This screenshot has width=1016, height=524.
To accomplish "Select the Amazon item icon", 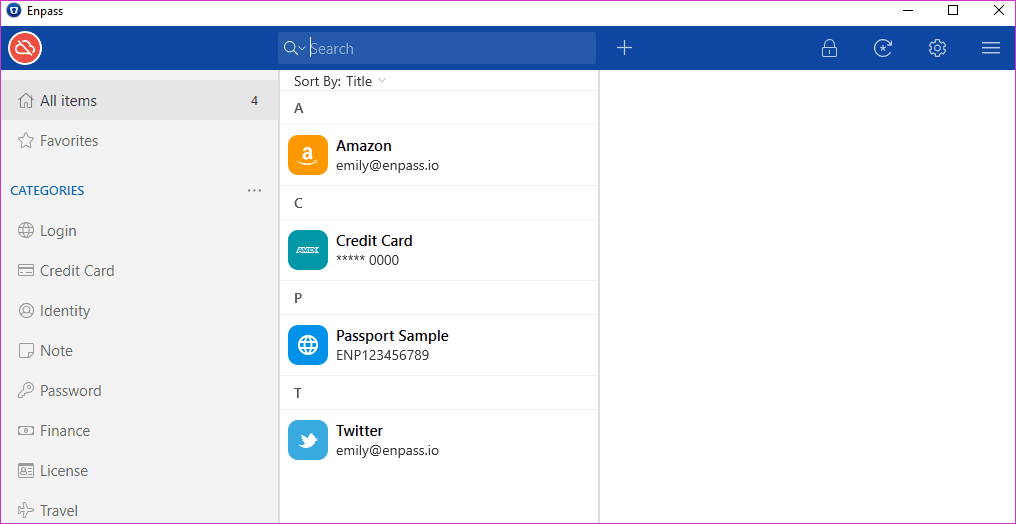I will 308,155.
